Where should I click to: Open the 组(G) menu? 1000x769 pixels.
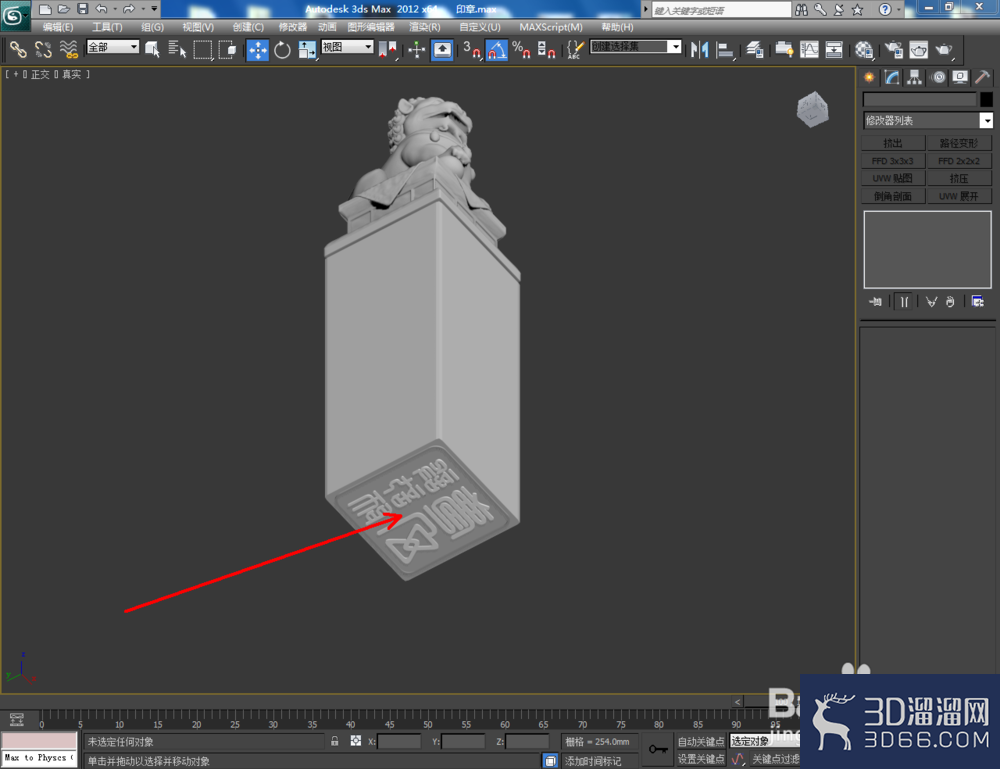[152, 27]
